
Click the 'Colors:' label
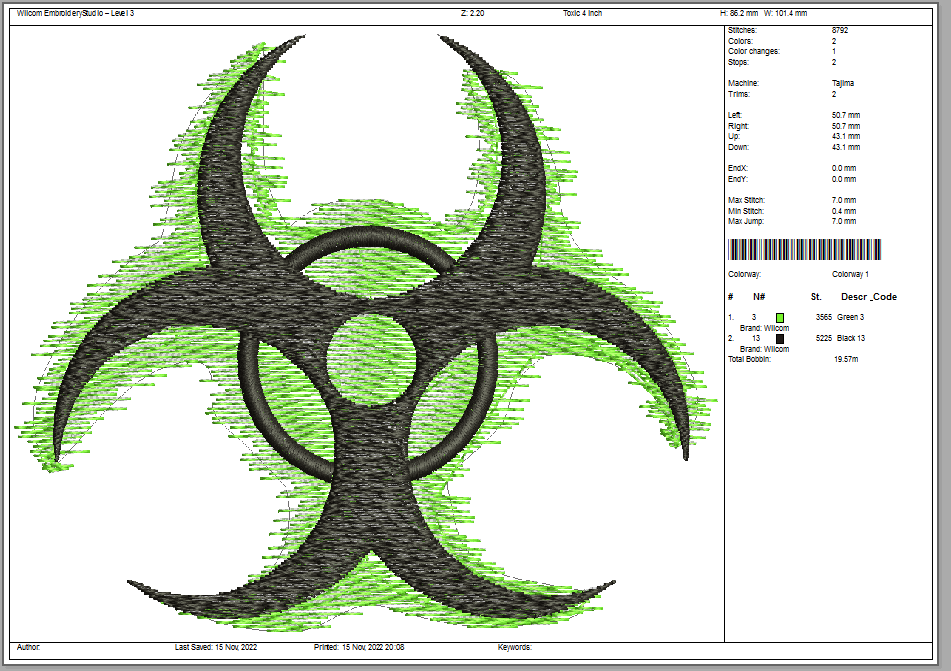click(x=741, y=41)
